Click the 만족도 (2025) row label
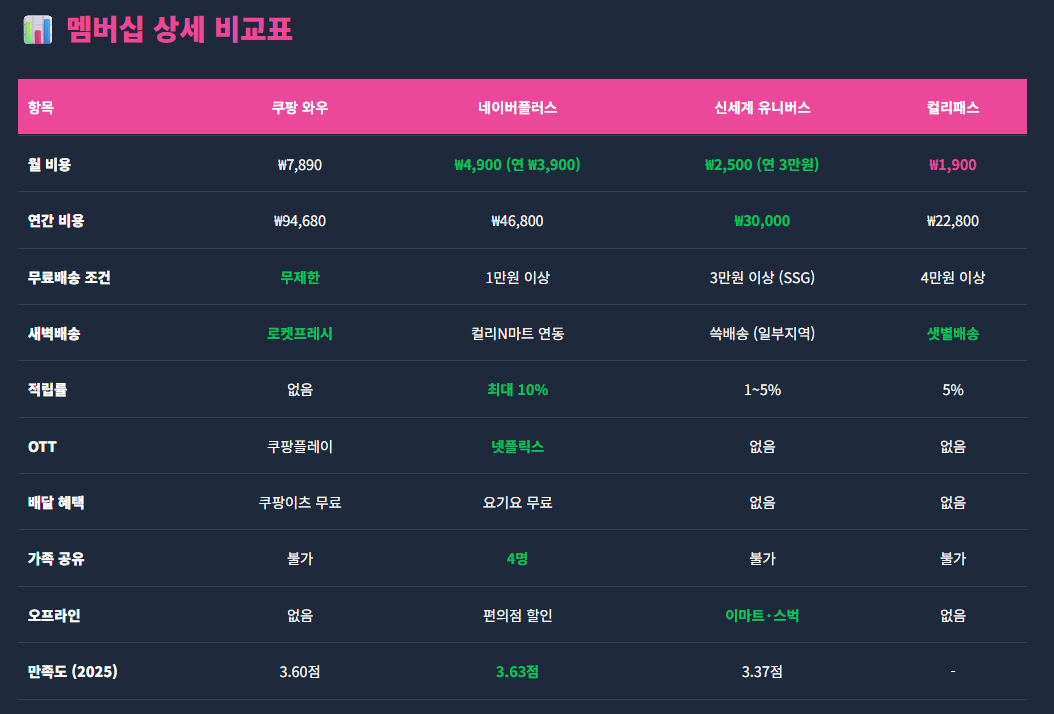Image resolution: width=1054 pixels, height=714 pixels. point(73,672)
